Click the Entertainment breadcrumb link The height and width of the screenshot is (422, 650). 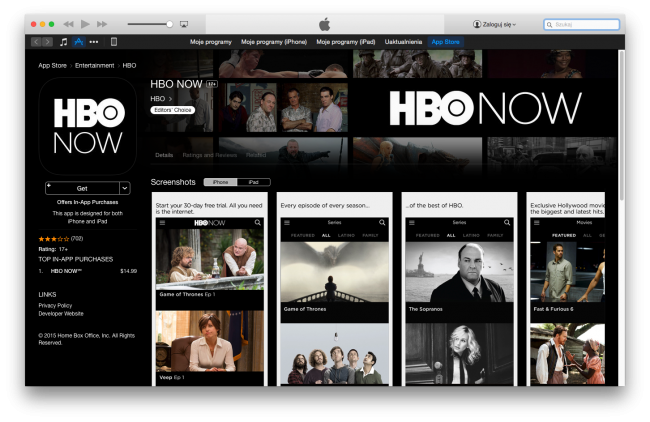pyautogui.click(x=95, y=65)
